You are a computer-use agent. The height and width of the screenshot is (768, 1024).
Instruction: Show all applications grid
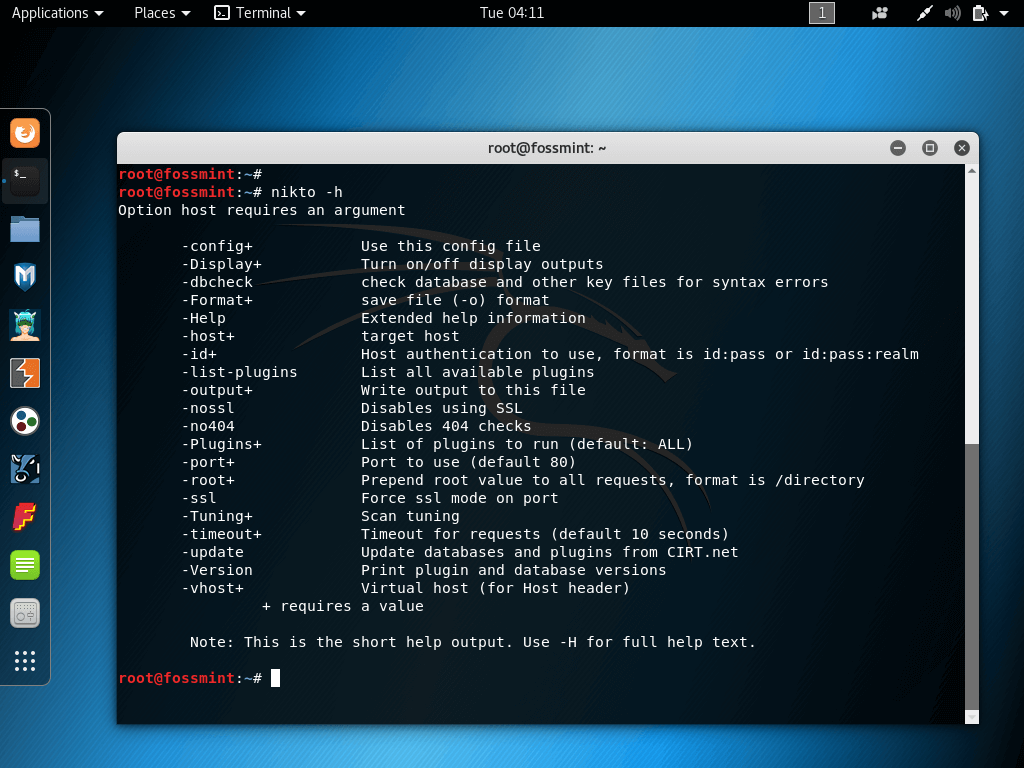(25, 661)
